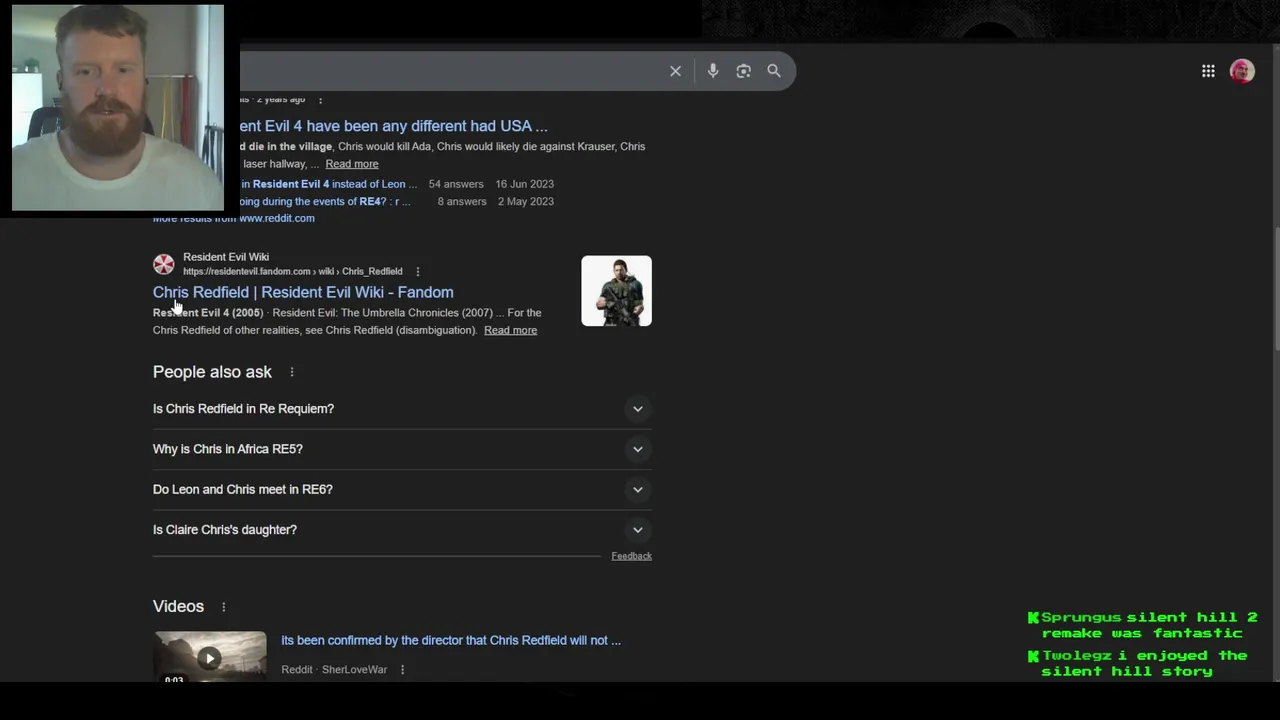Viewport: 1280px width, 720px height.
Task: Open 'in Resident Evil 4 instead of Leon' thread
Action: pos(329,184)
